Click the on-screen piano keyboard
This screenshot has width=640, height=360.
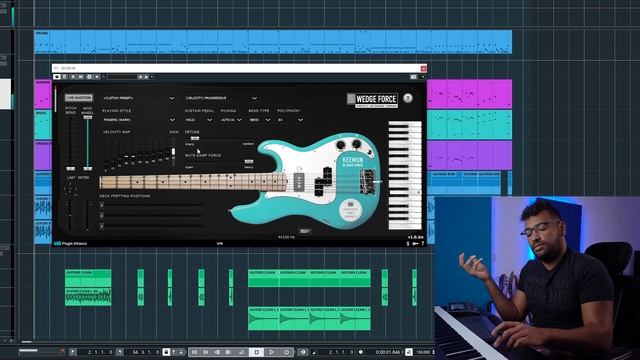[404, 175]
